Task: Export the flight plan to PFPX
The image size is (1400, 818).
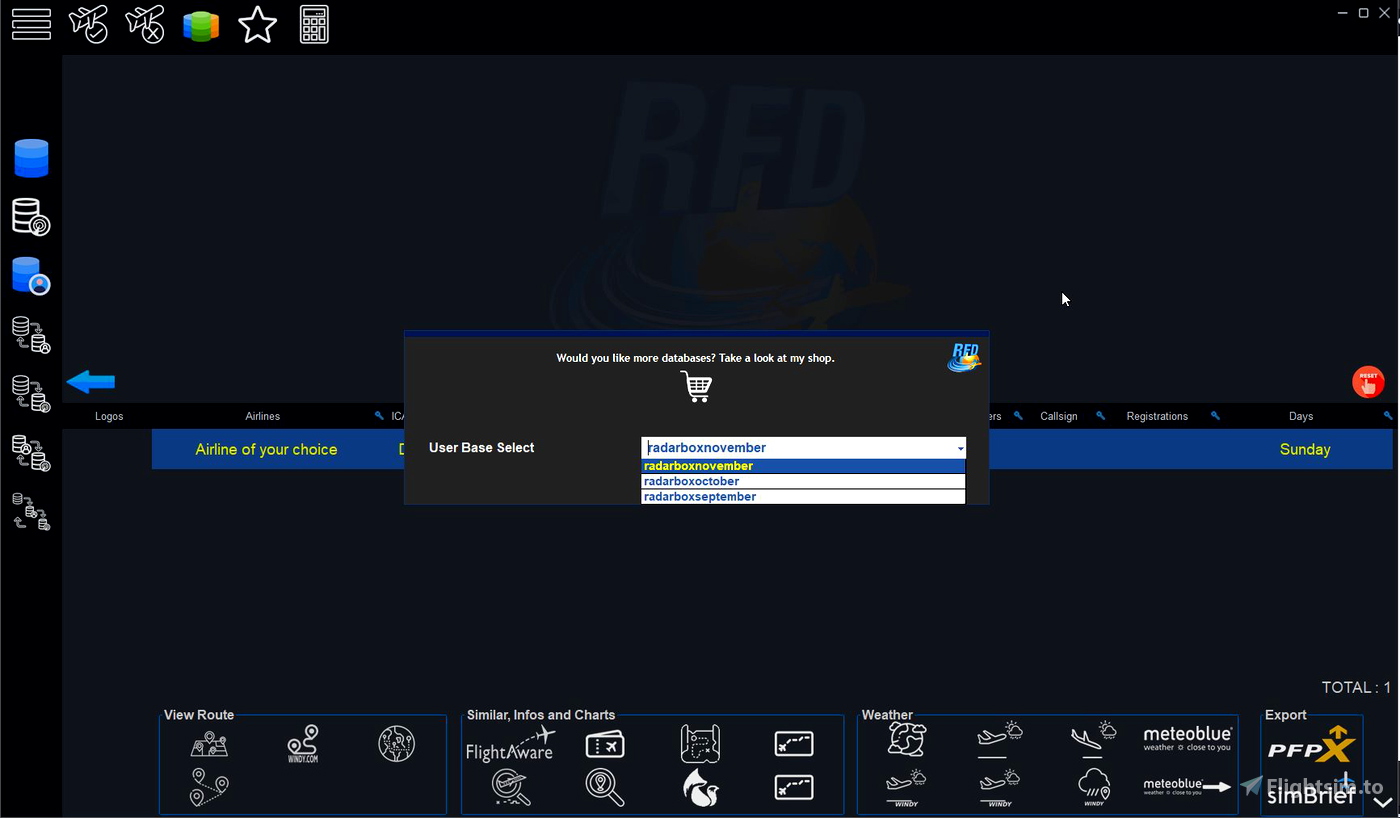Action: click(1311, 743)
